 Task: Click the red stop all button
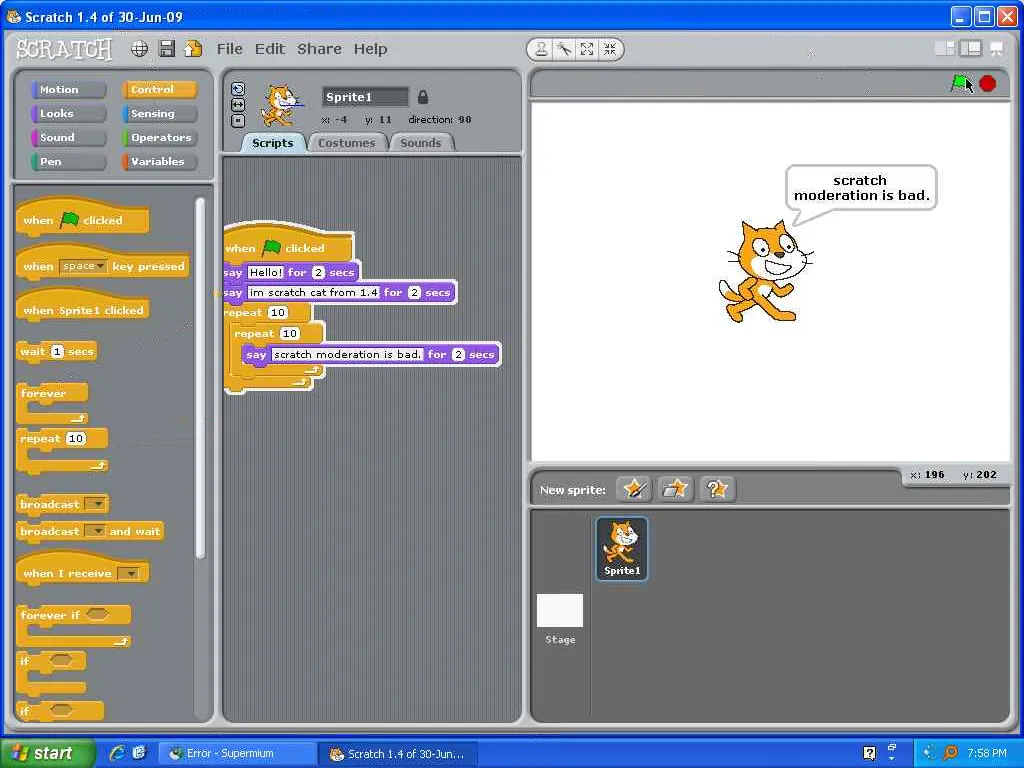987,84
